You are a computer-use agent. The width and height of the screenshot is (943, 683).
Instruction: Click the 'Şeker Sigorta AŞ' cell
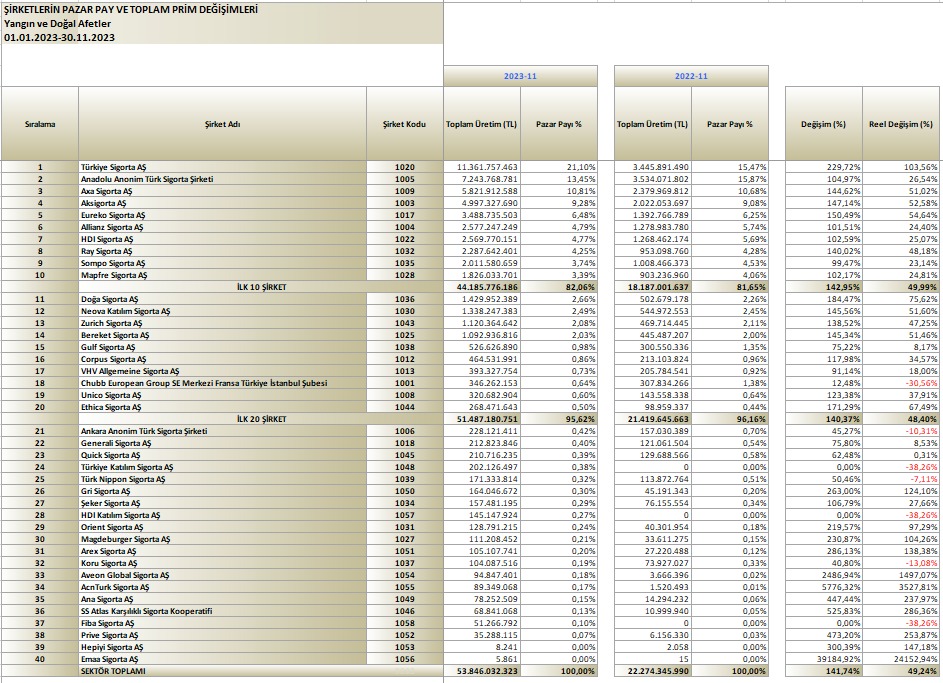click(223, 503)
